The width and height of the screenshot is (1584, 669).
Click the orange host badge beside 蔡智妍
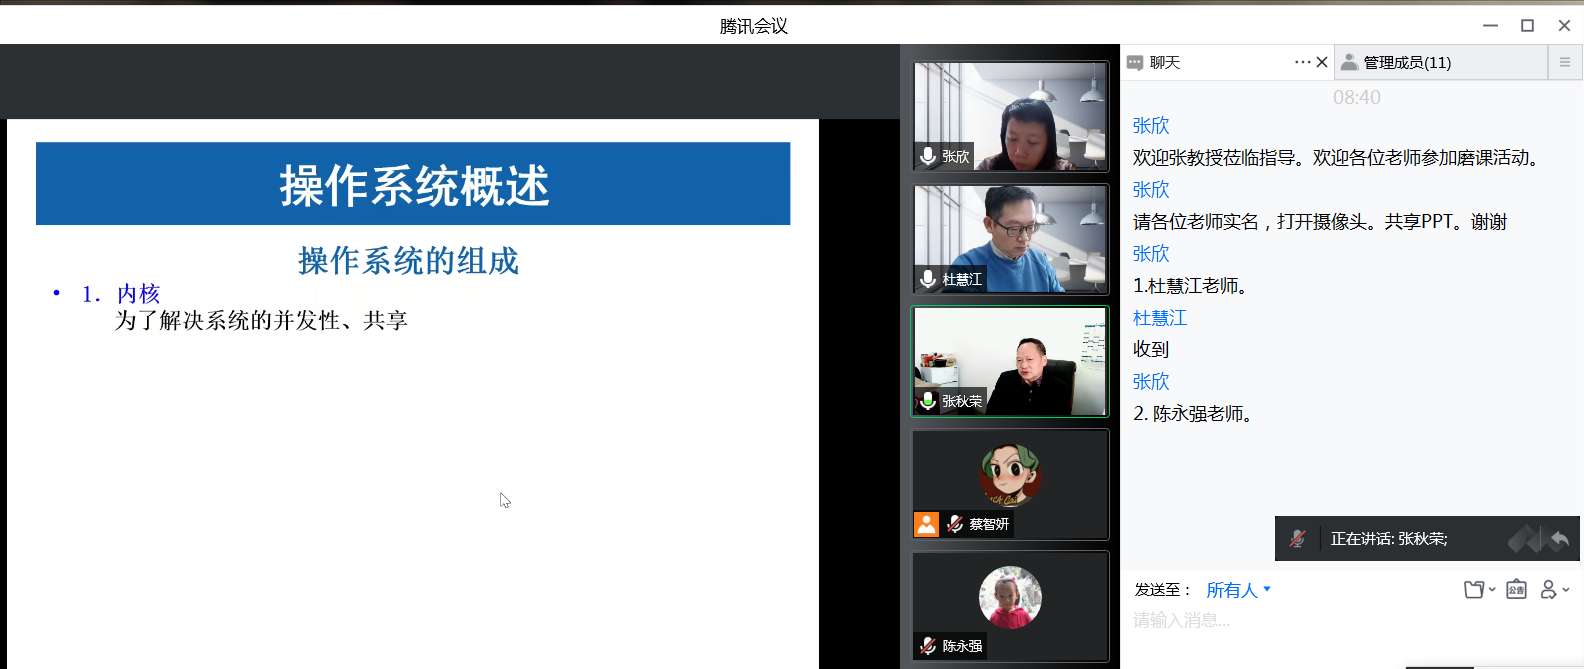(927, 524)
